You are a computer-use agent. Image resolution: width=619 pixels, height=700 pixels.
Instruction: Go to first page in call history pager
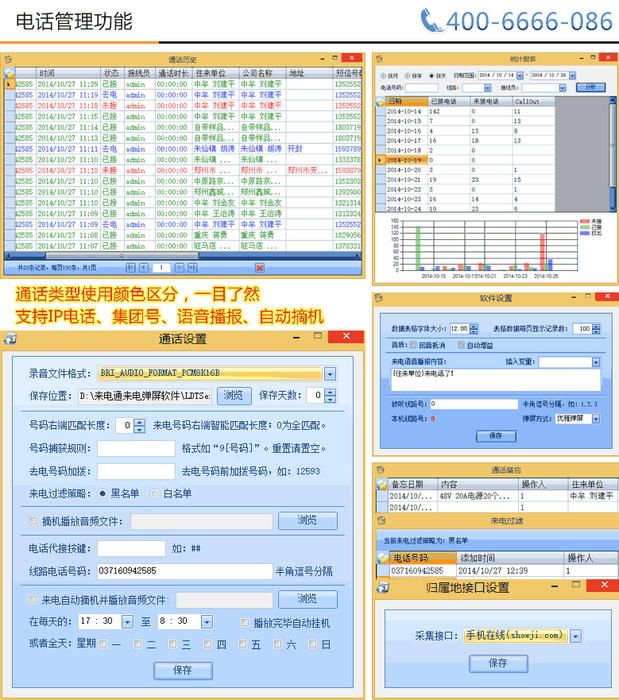129,268
